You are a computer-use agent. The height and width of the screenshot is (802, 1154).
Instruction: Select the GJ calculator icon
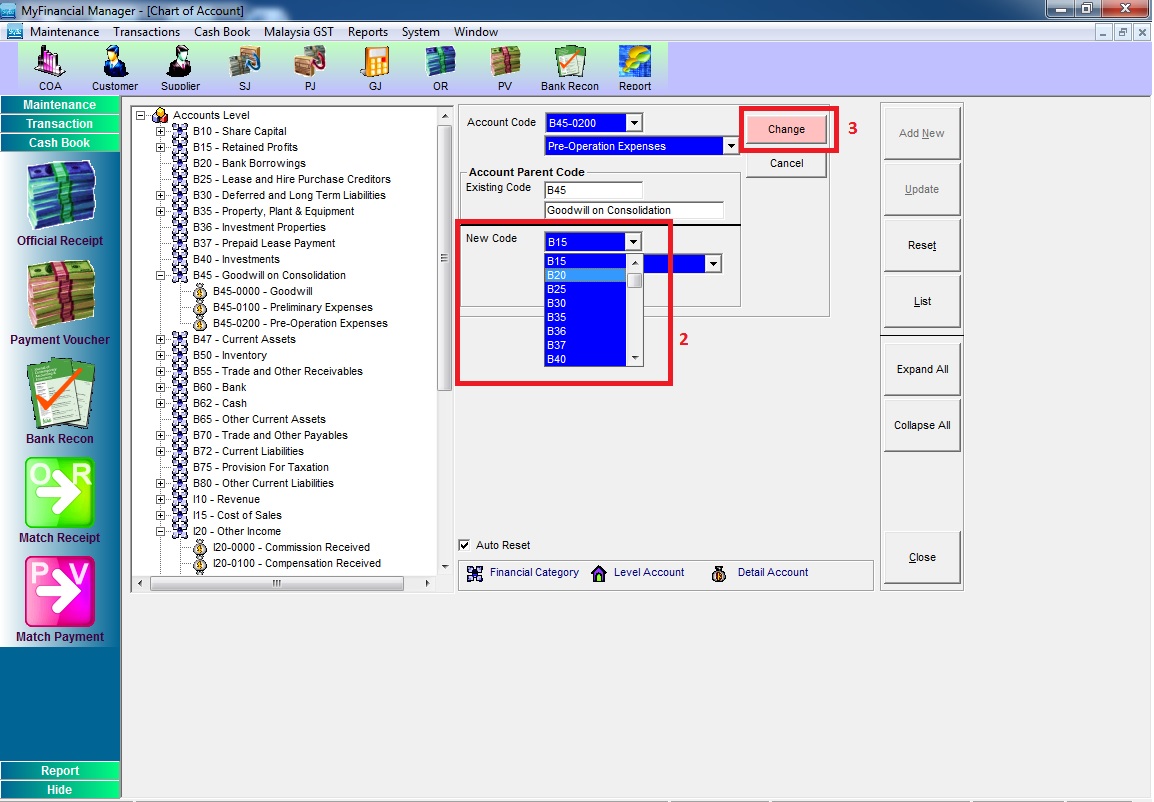click(375, 64)
